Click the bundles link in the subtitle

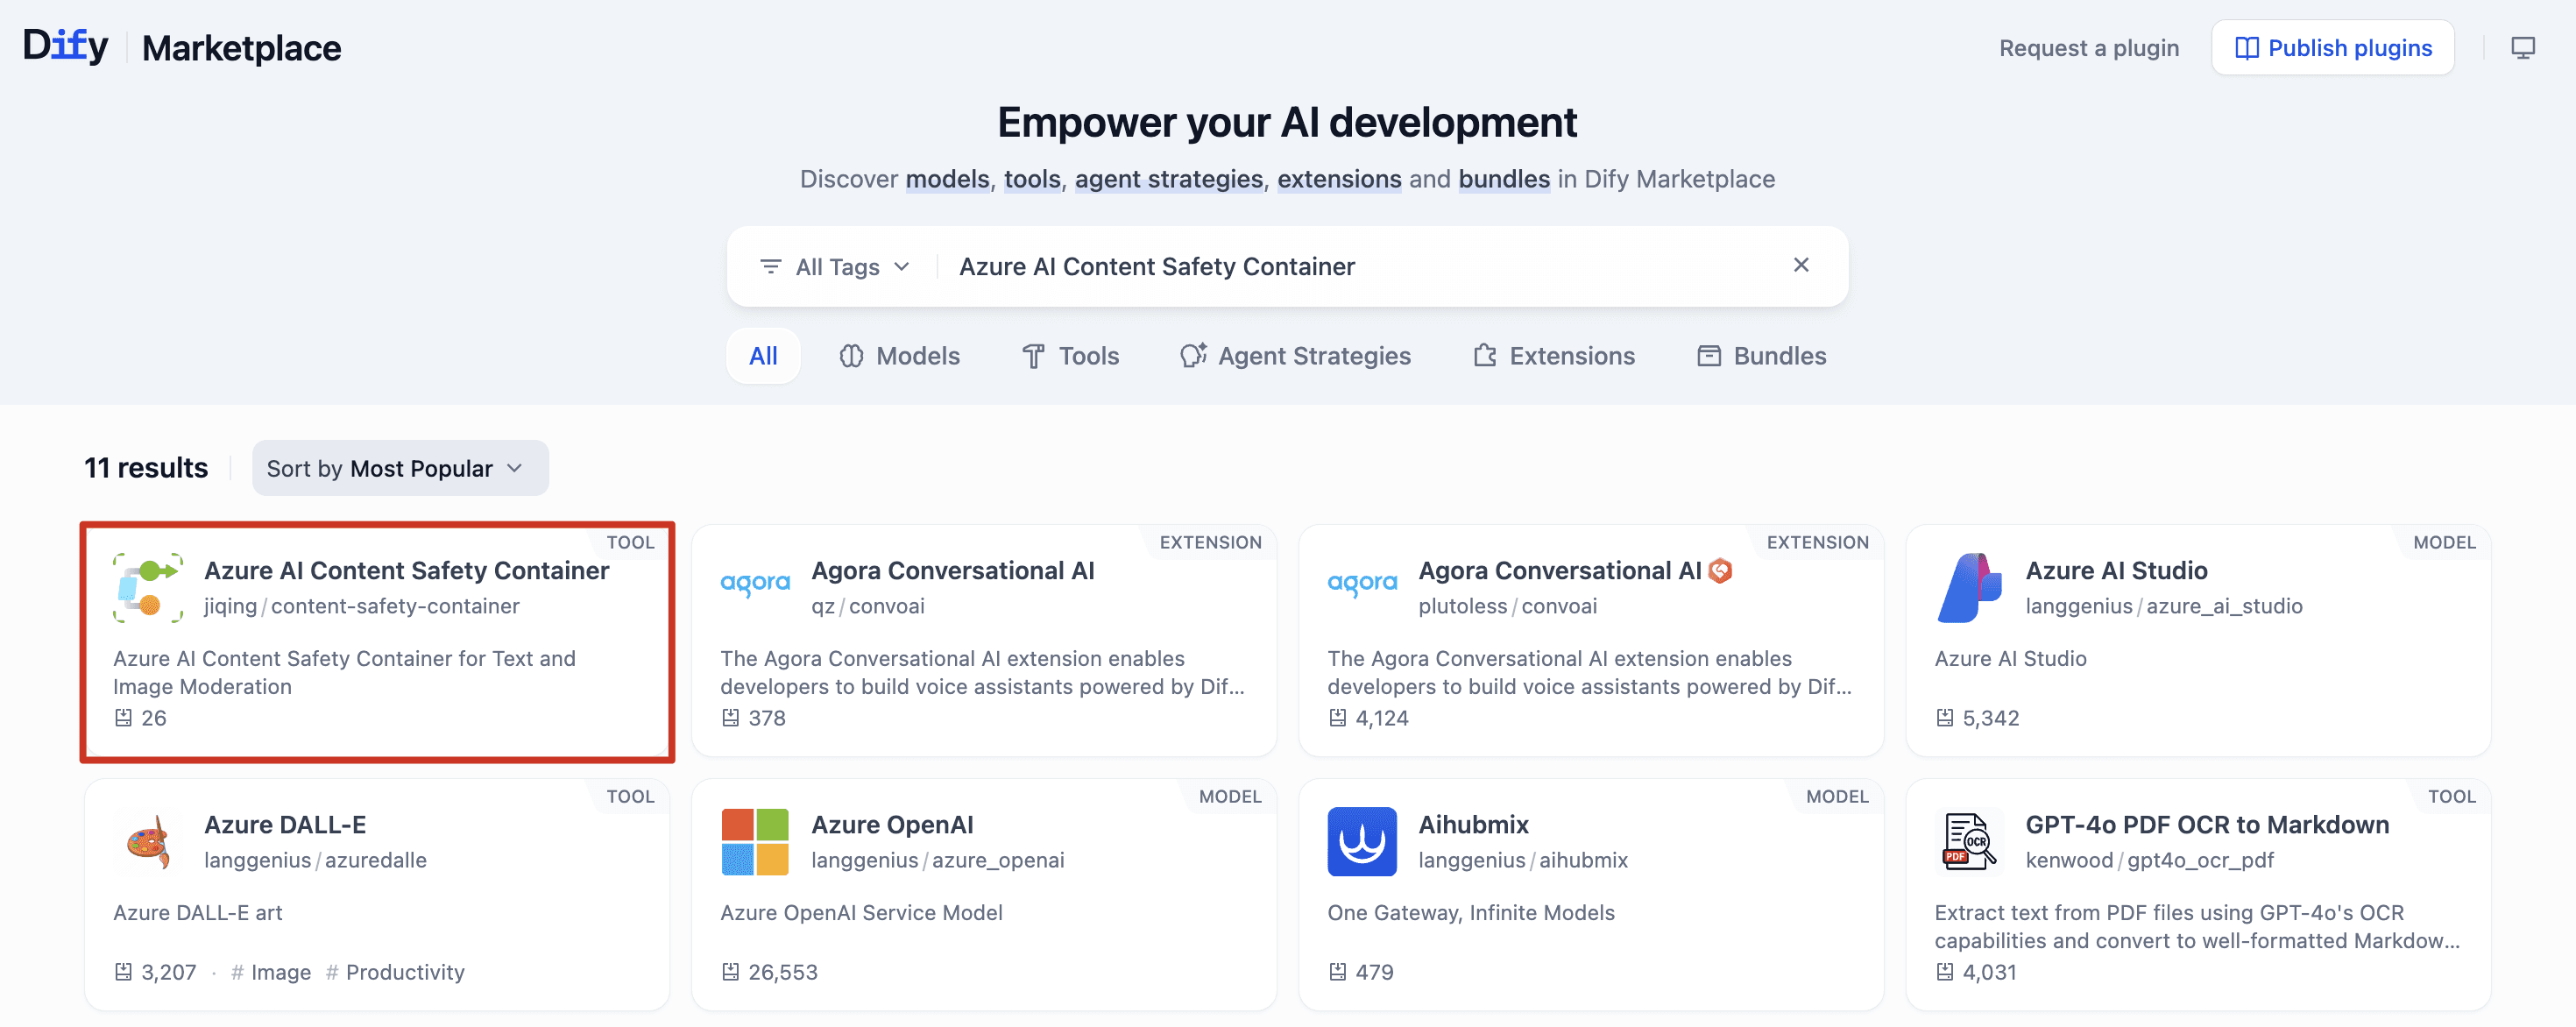click(1503, 179)
